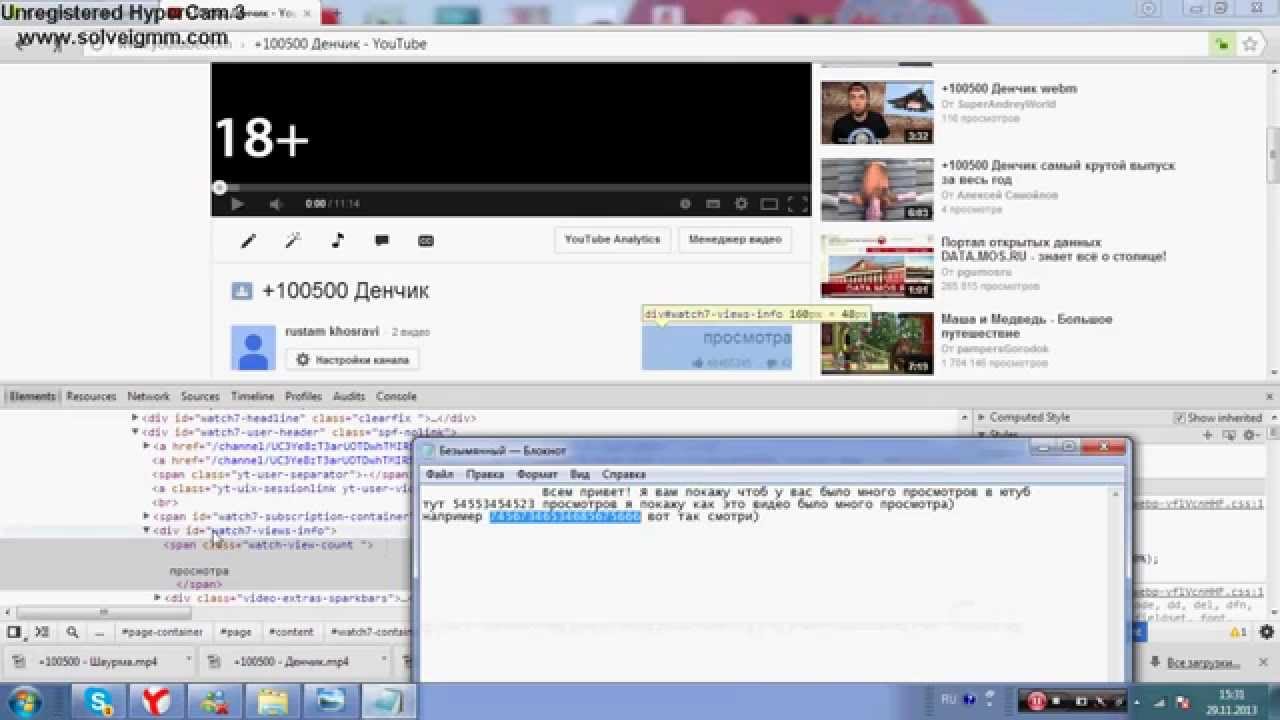The height and width of the screenshot is (720, 1280).
Task: Open the rustam khosravi channel link
Action: tap(333, 332)
